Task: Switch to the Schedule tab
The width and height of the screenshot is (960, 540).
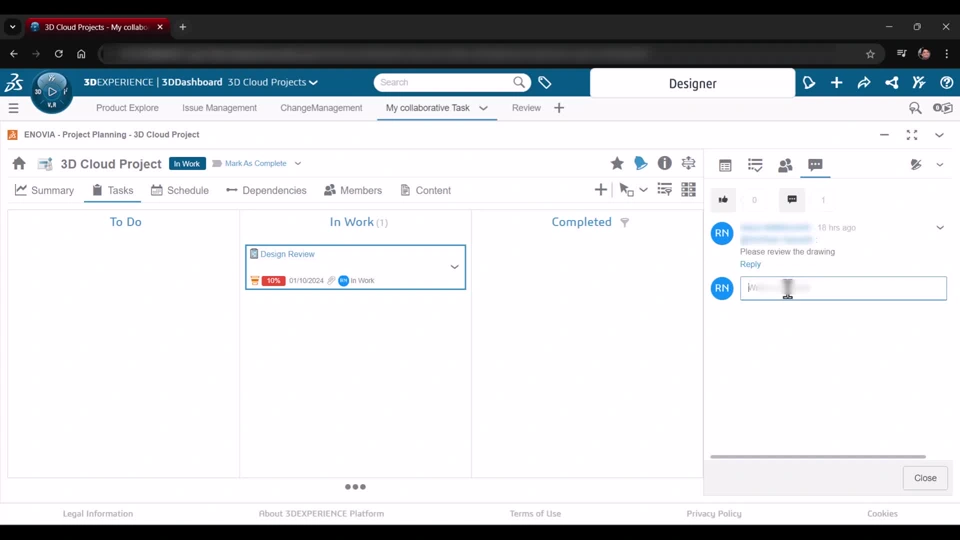Action: click(178, 190)
